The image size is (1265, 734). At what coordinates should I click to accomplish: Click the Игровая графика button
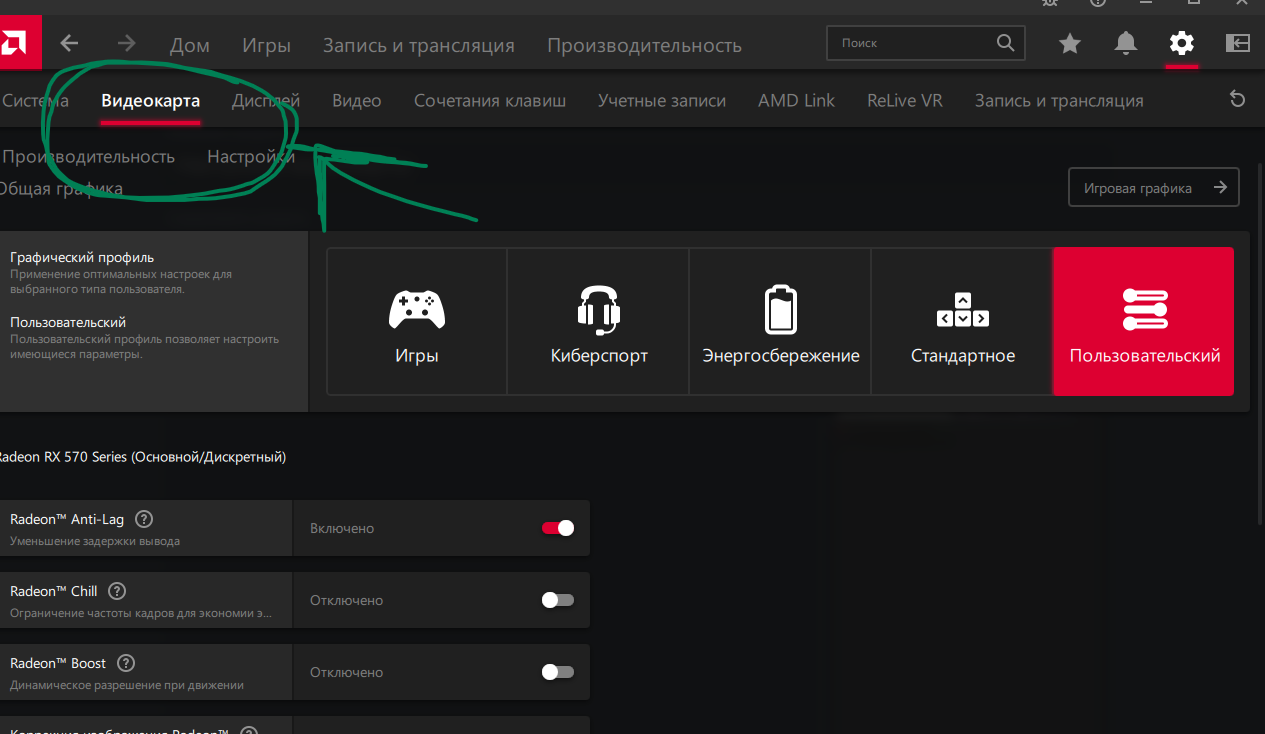1154,187
